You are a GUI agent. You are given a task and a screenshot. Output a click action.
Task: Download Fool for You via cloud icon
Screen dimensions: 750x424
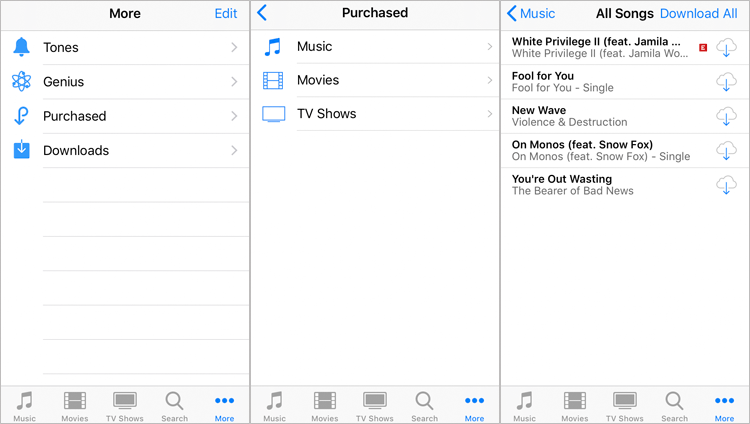(726, 82)
